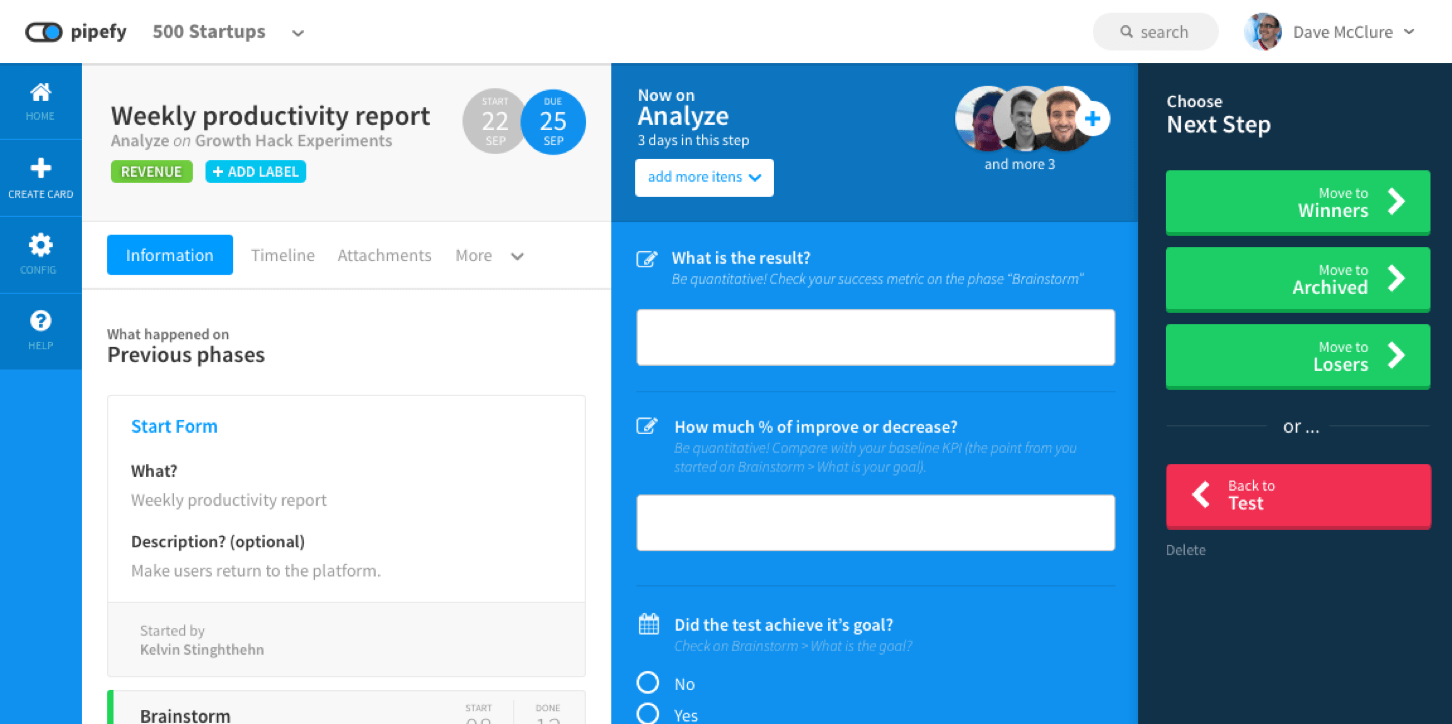Click arrow icon on Move to Losers

point(1396,356)
